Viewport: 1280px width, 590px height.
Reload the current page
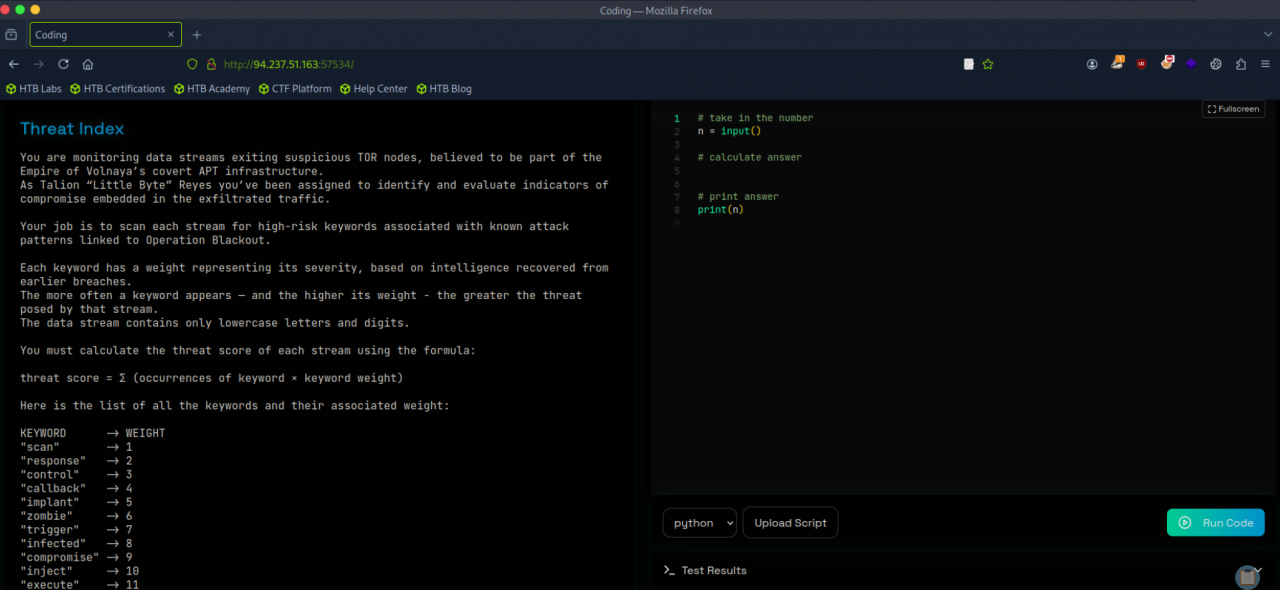pos(63,63)
